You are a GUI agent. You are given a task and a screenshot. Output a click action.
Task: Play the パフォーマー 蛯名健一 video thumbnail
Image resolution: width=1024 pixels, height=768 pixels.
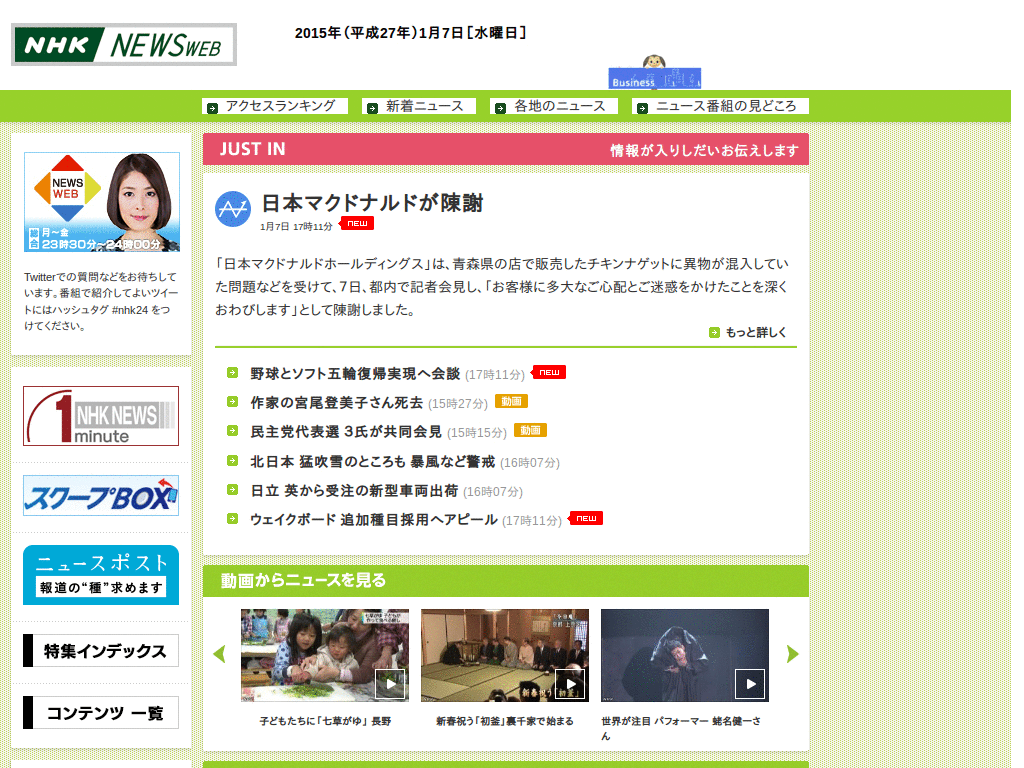685,656
